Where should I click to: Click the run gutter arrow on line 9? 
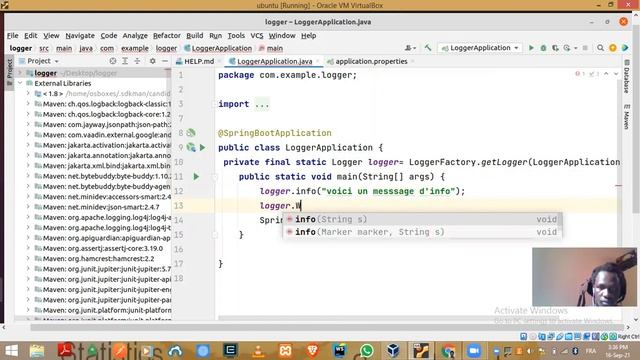pyautogui.click(x=202, y=147)
